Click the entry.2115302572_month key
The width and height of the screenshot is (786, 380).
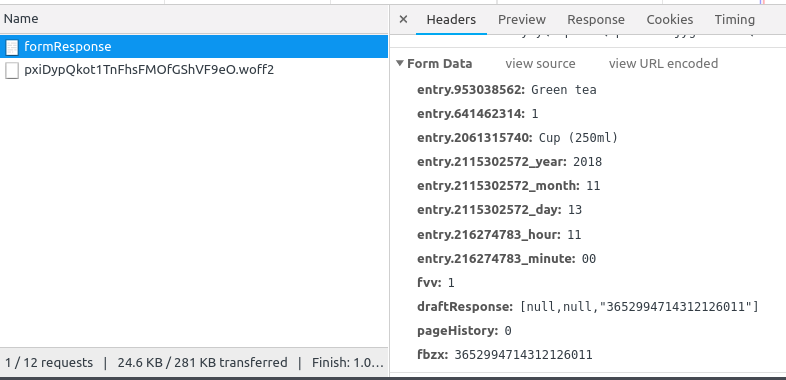click(498, 186)
